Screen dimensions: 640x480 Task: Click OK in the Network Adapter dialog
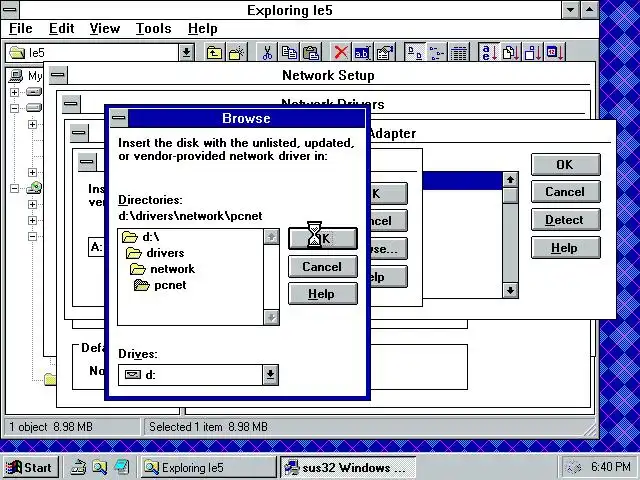[566, 164]
